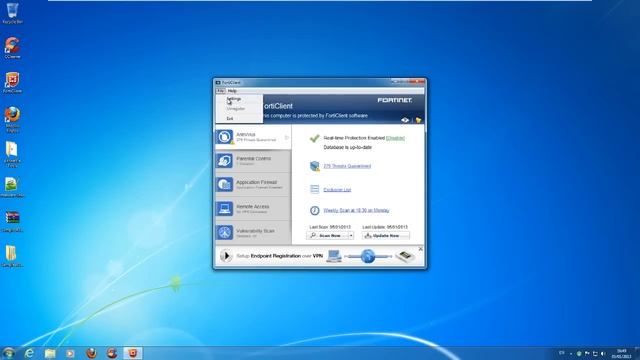Click the globe icon in VPN banner
Viewport: 640px width, 360px height.
(x=368, y=256)
